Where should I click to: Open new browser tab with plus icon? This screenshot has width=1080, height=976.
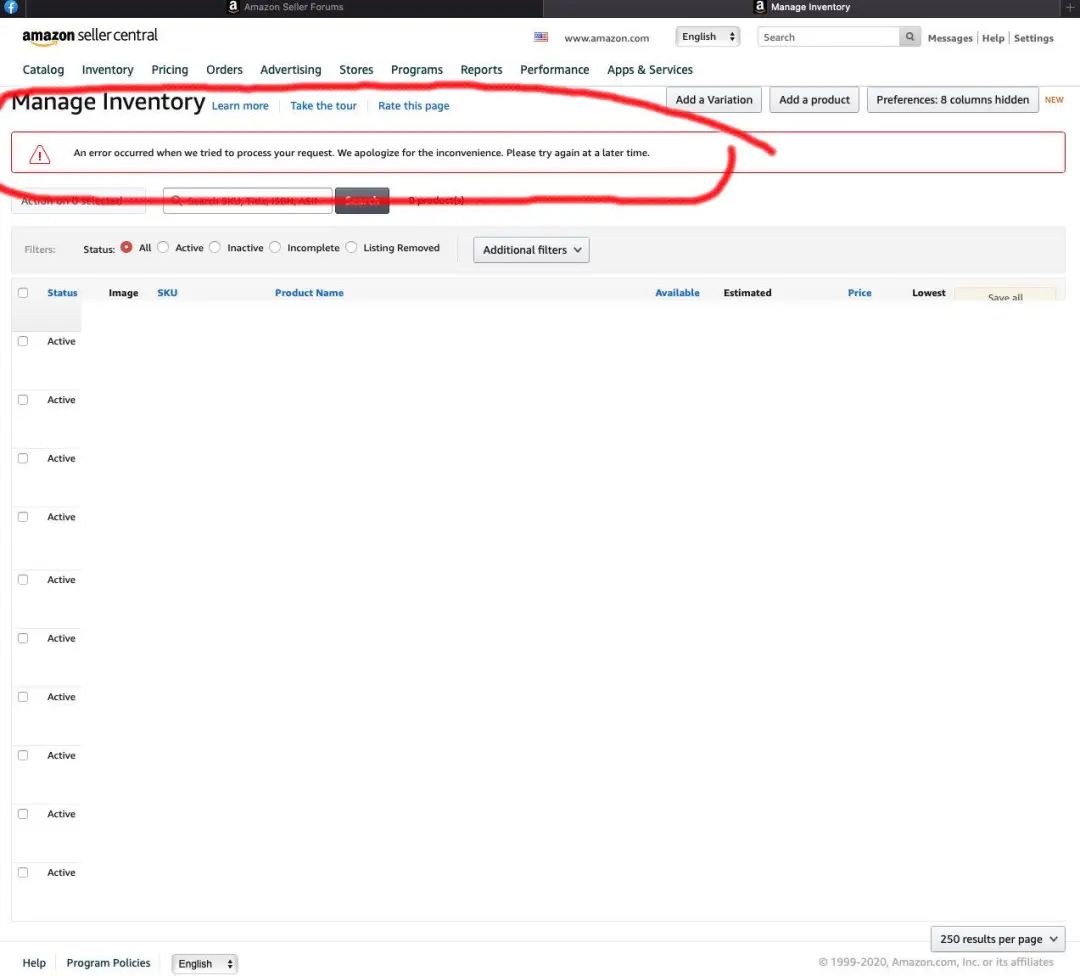coord(1070,7)
